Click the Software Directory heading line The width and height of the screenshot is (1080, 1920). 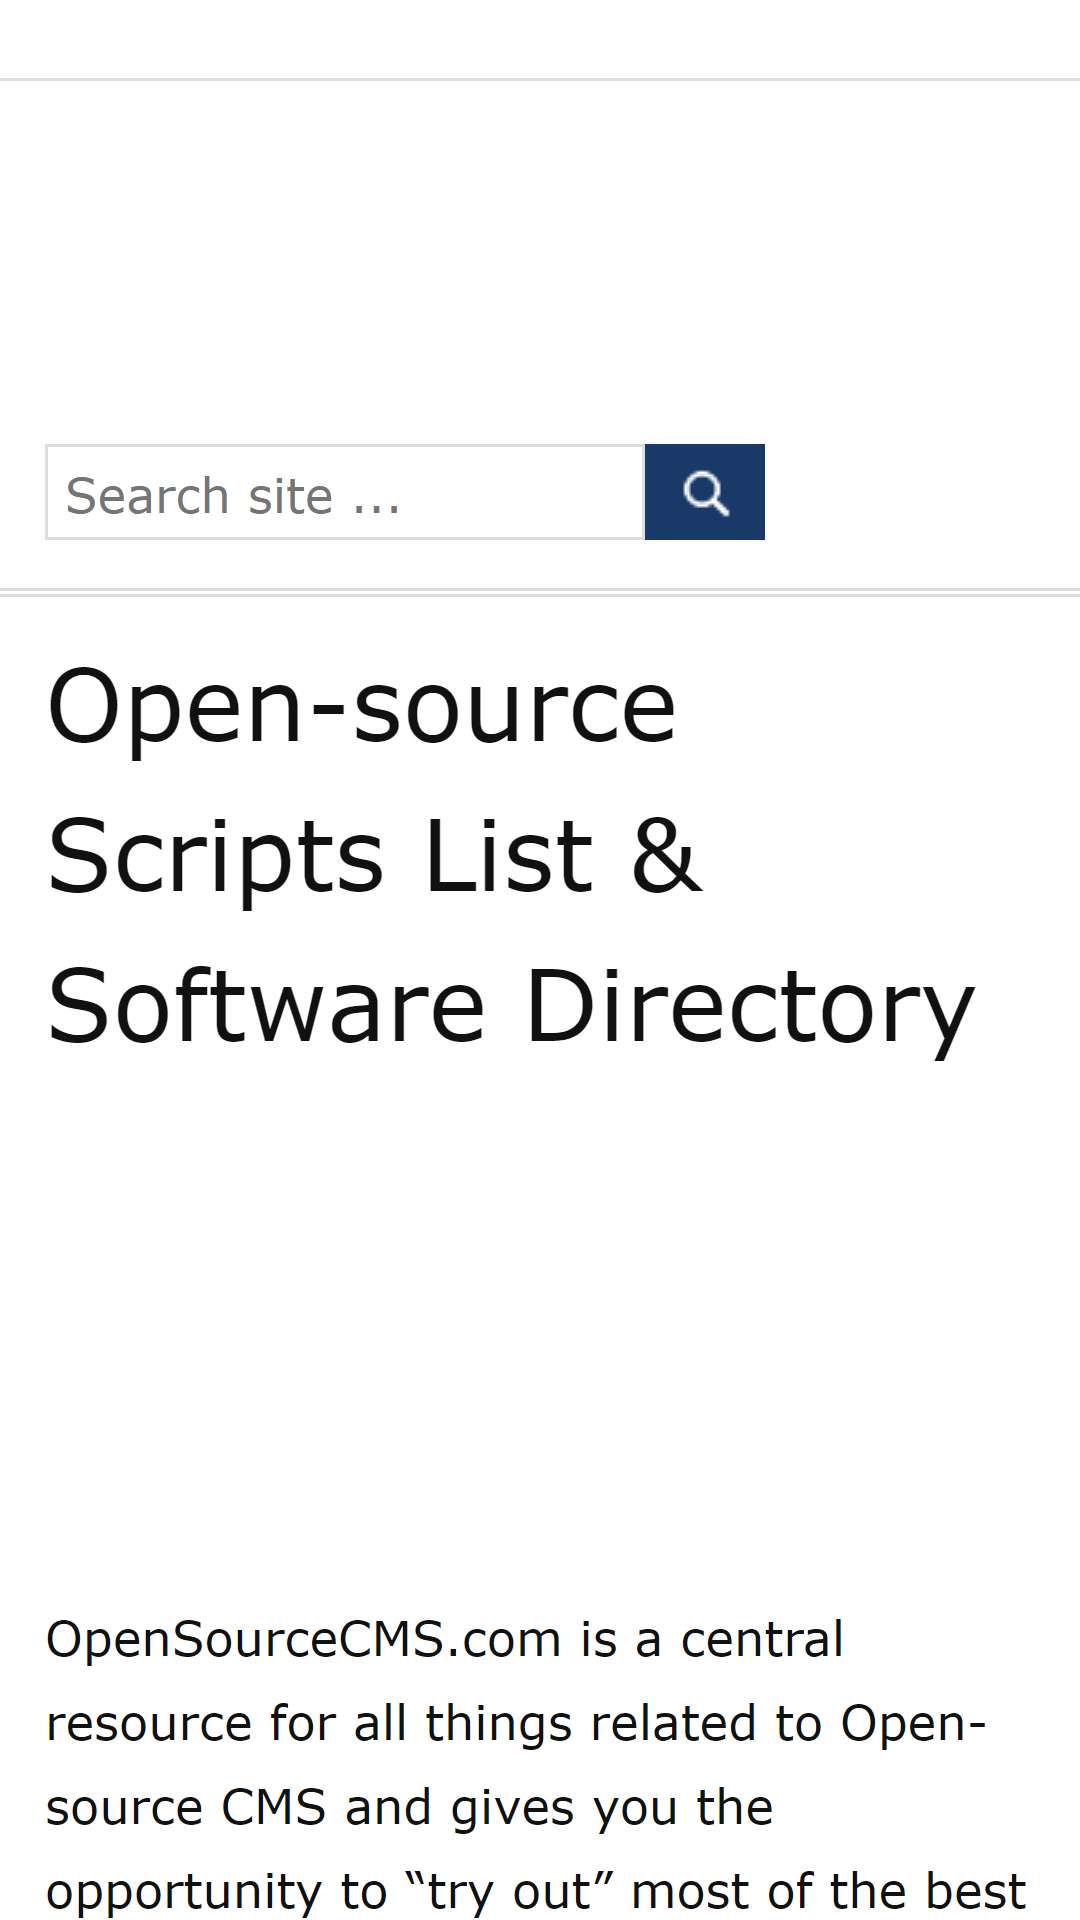click(x=510, y=1007)
